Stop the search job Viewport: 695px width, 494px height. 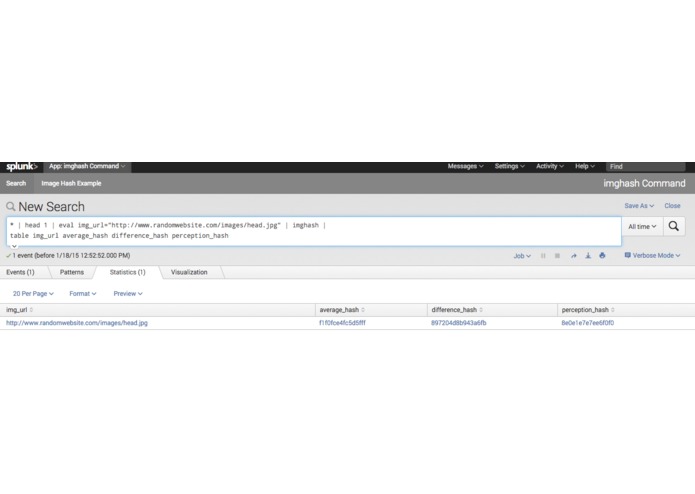(x=557, y=256)
